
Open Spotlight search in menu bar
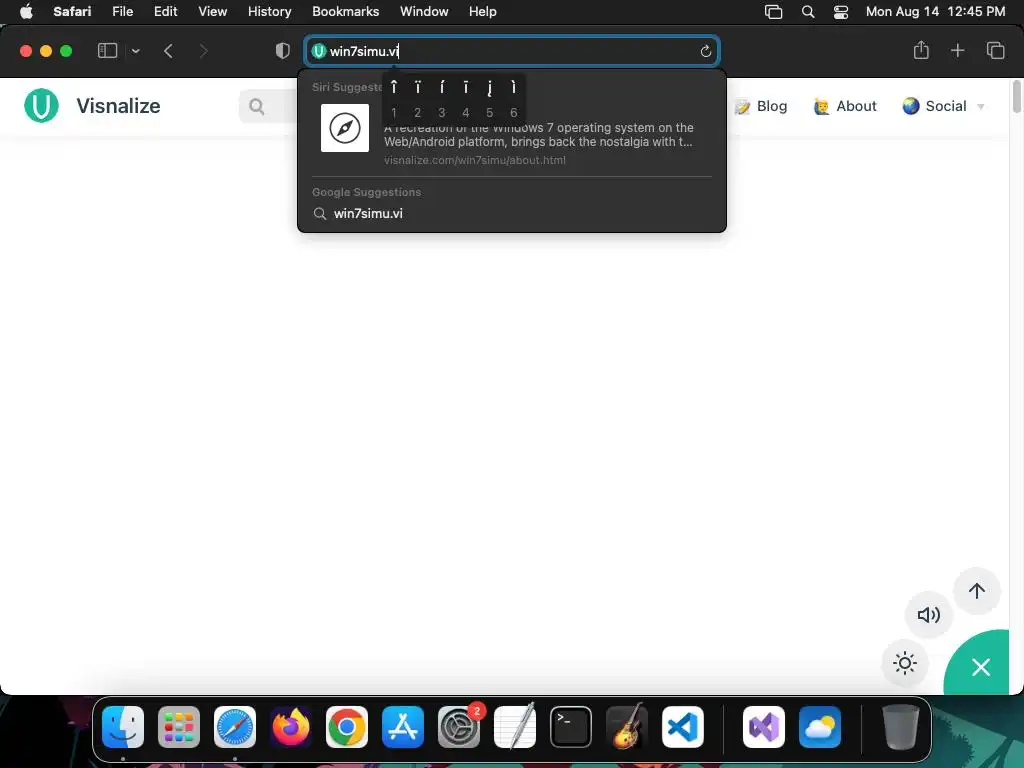808,12
